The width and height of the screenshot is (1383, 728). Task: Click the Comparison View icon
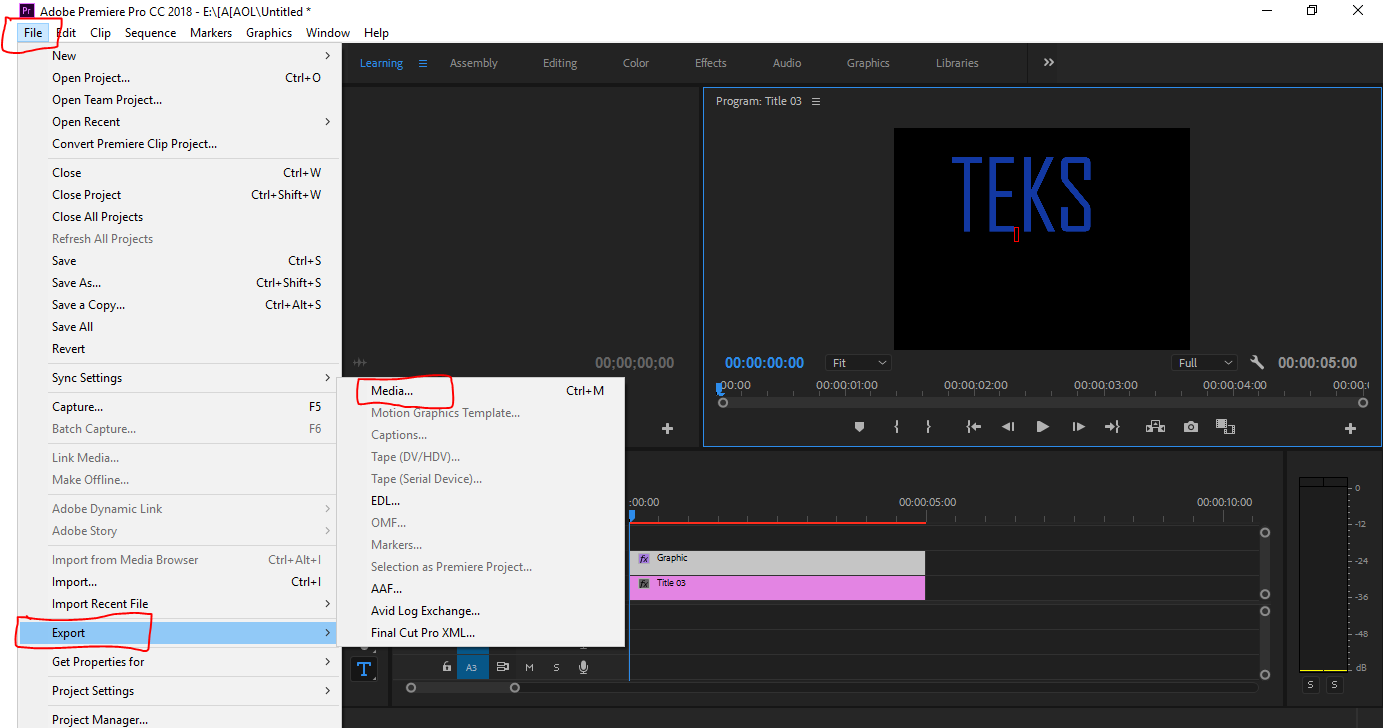(1225, 427)
